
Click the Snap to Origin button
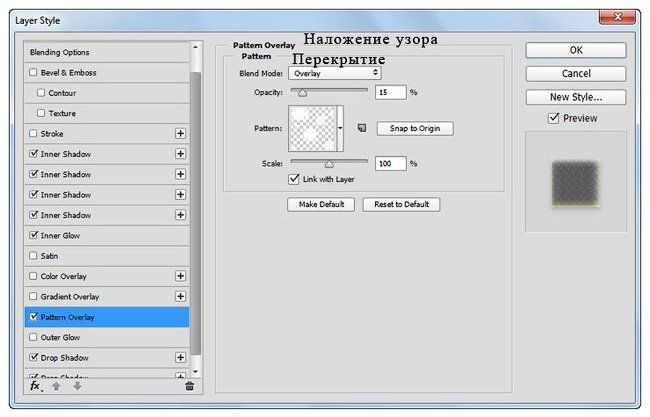tap(414, 128)
